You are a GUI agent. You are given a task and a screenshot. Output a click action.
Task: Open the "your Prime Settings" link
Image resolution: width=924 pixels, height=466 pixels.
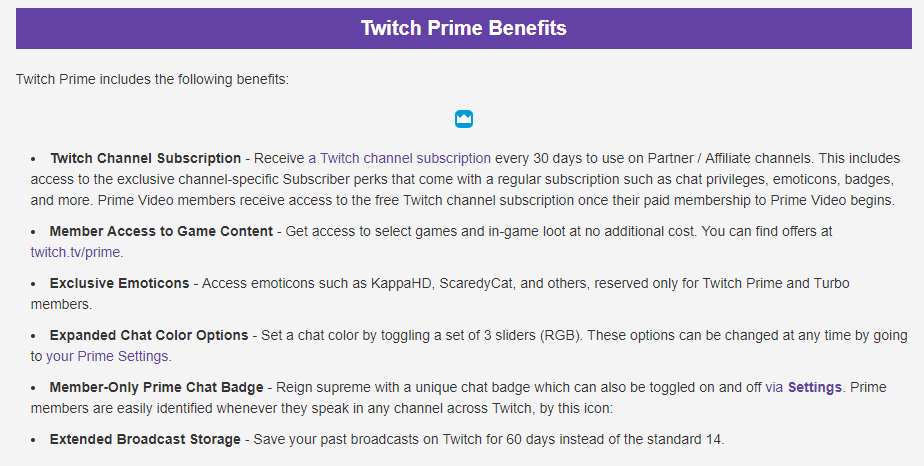click(108, 356)
